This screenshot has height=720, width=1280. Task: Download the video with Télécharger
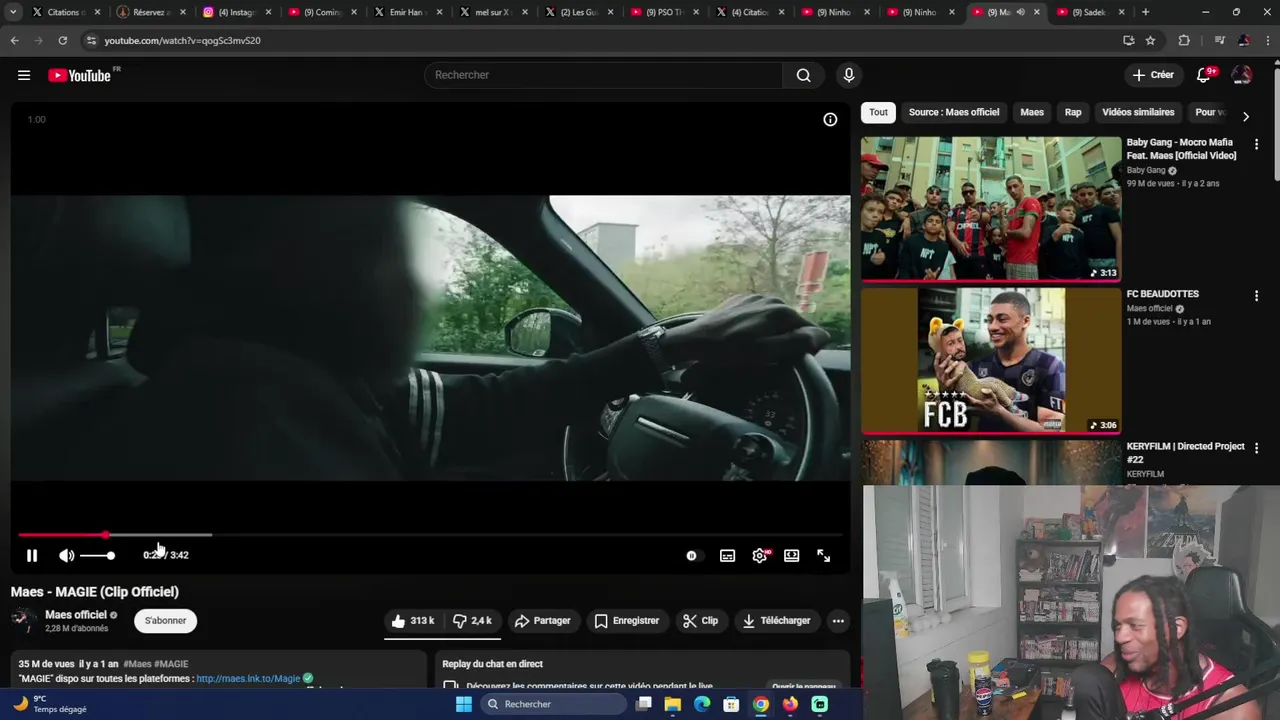[777, 621]
